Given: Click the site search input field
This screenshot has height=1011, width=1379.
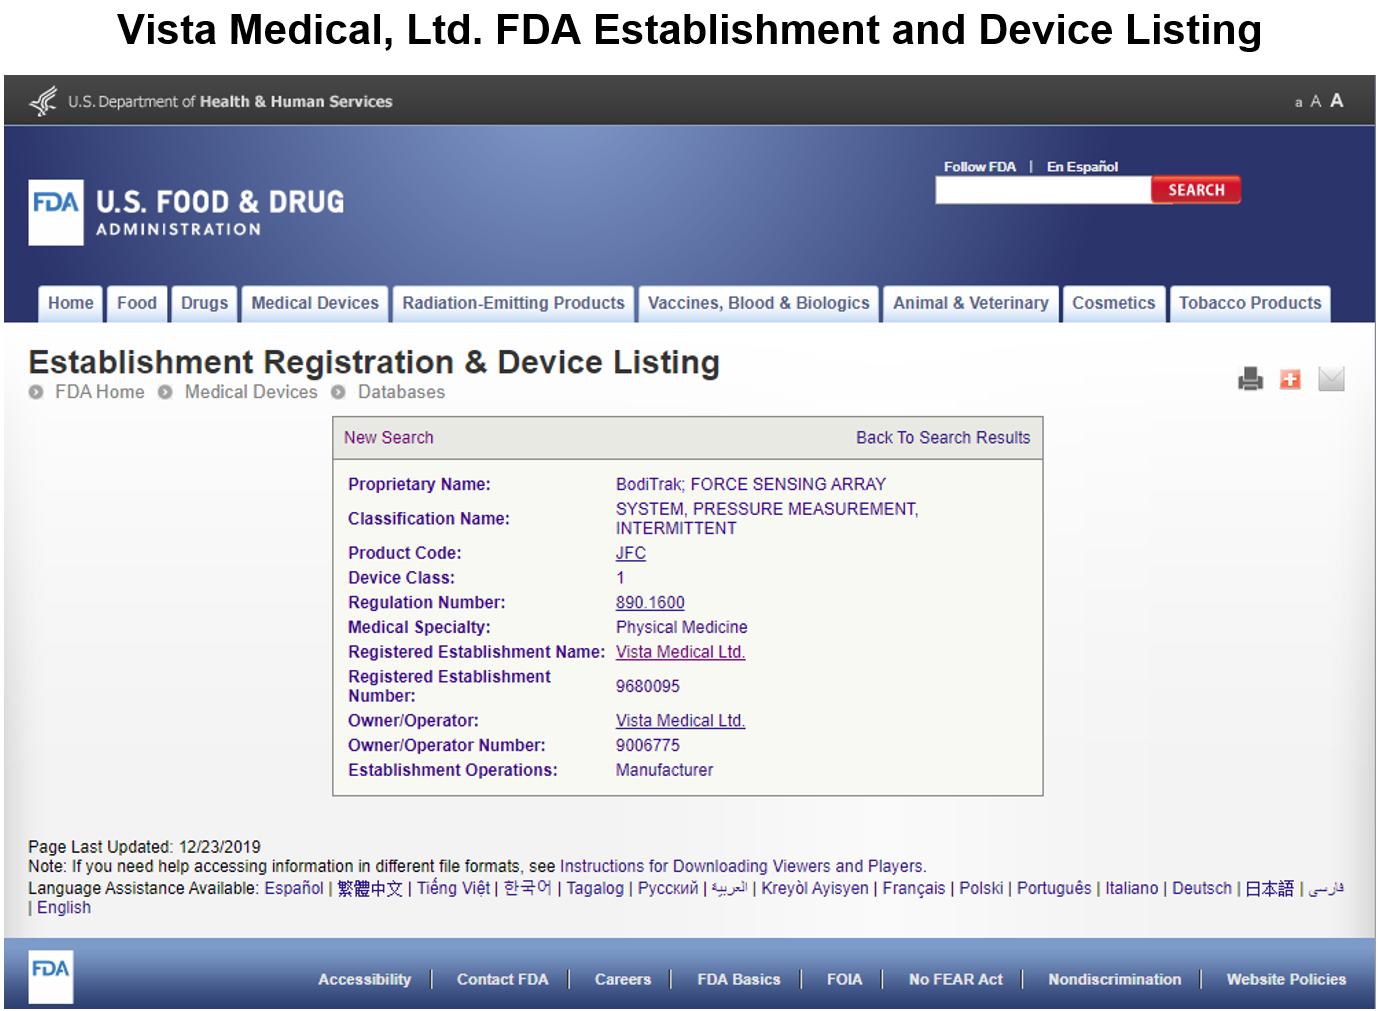Looking at the screenshot, I should (x=1042, y=190).
